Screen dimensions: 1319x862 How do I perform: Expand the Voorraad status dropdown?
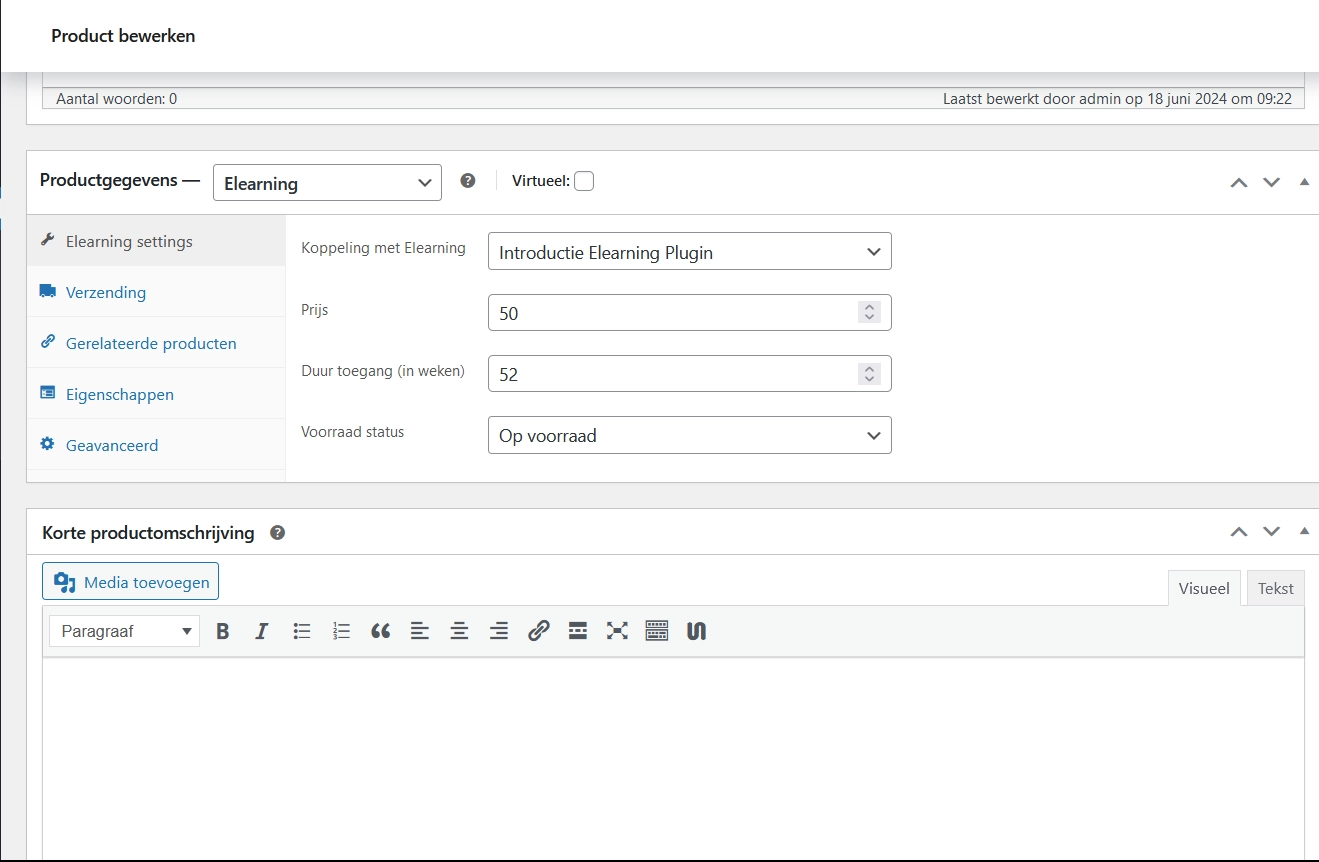689,436
